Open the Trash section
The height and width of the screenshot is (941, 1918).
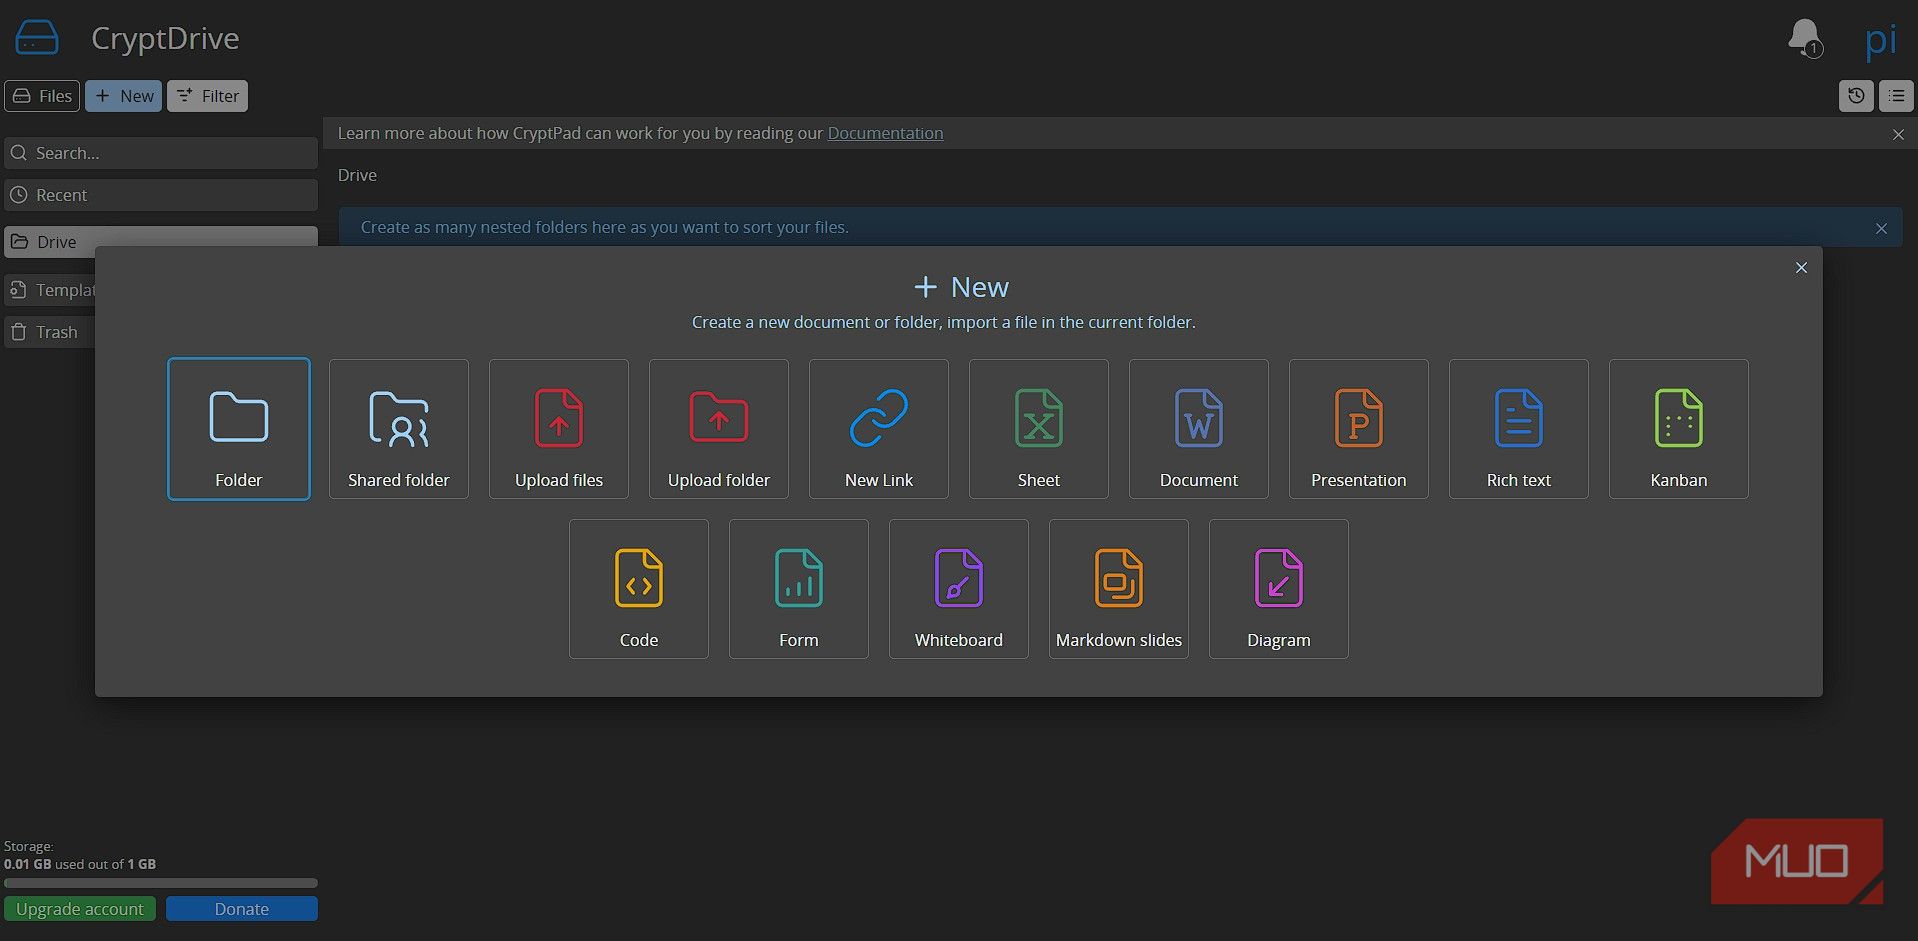pos(50,332)
